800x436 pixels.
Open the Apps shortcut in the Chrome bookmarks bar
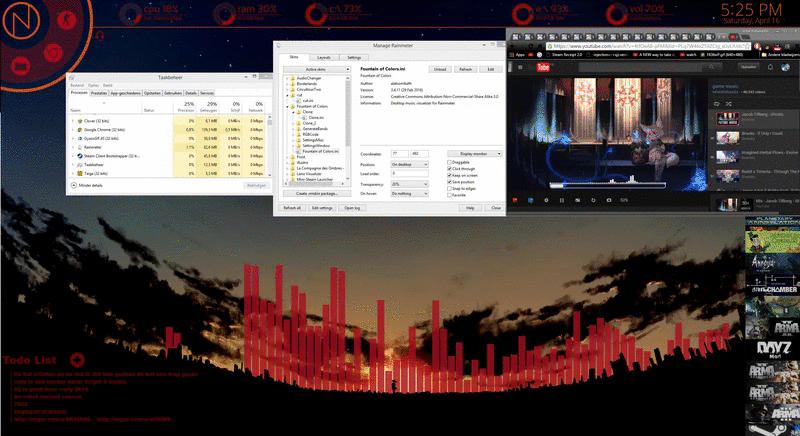pos(517,55)
